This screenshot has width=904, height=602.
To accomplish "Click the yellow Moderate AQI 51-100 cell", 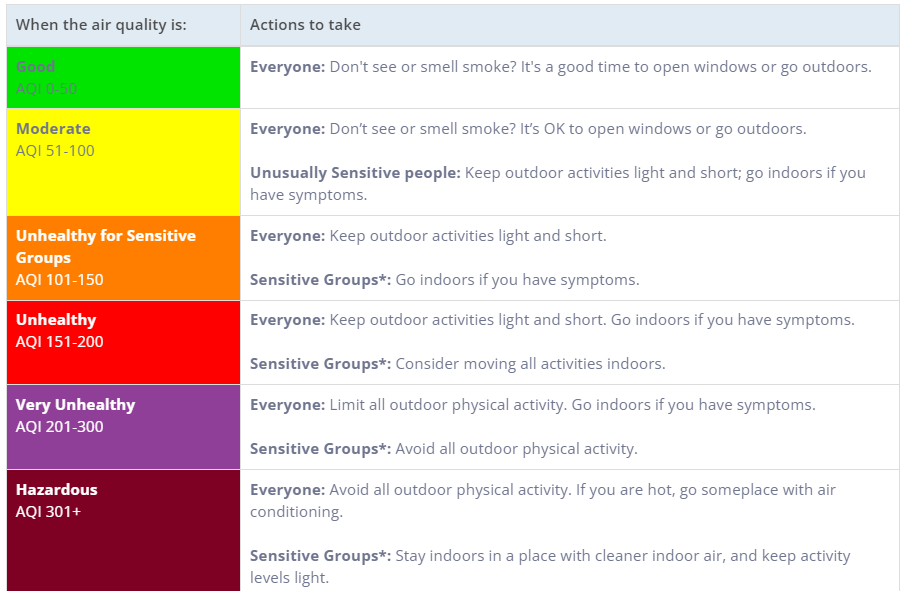I will [123, 160].
